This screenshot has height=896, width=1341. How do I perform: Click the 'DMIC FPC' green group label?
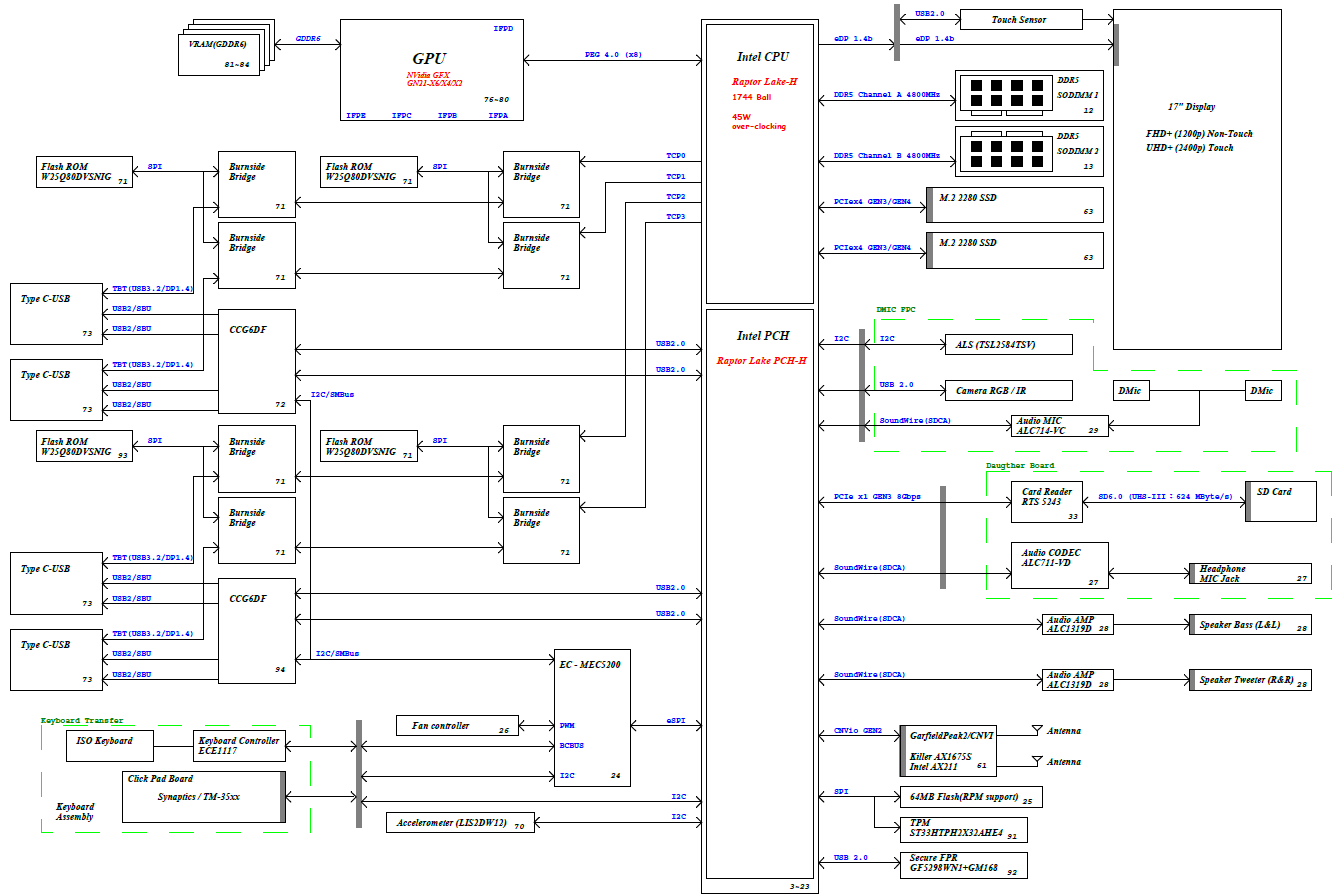895,310
